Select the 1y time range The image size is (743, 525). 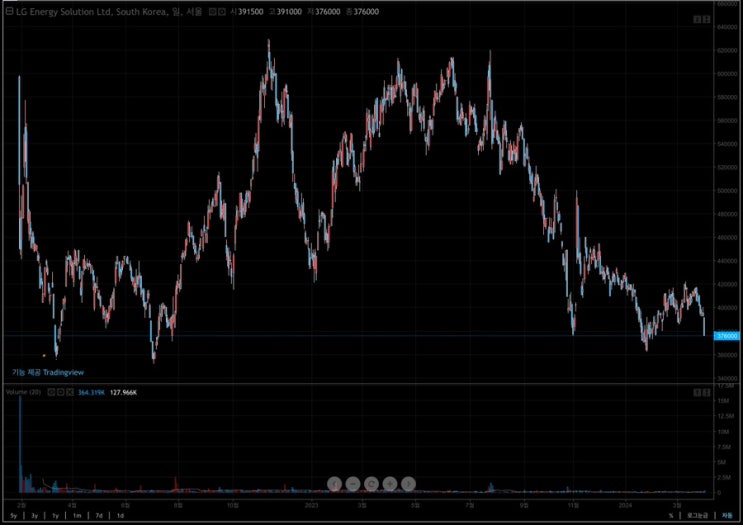coord(55,514)
